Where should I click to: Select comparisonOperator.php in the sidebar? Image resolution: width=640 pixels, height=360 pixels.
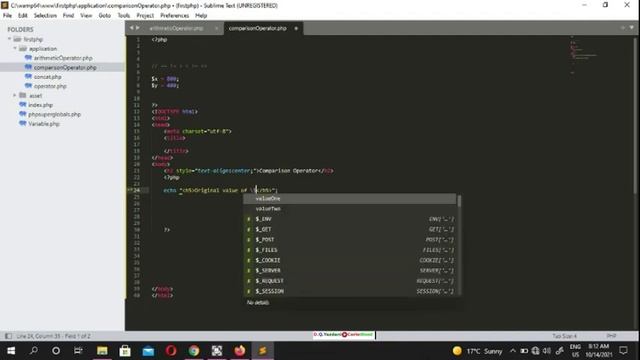click(x=65, y=67)
